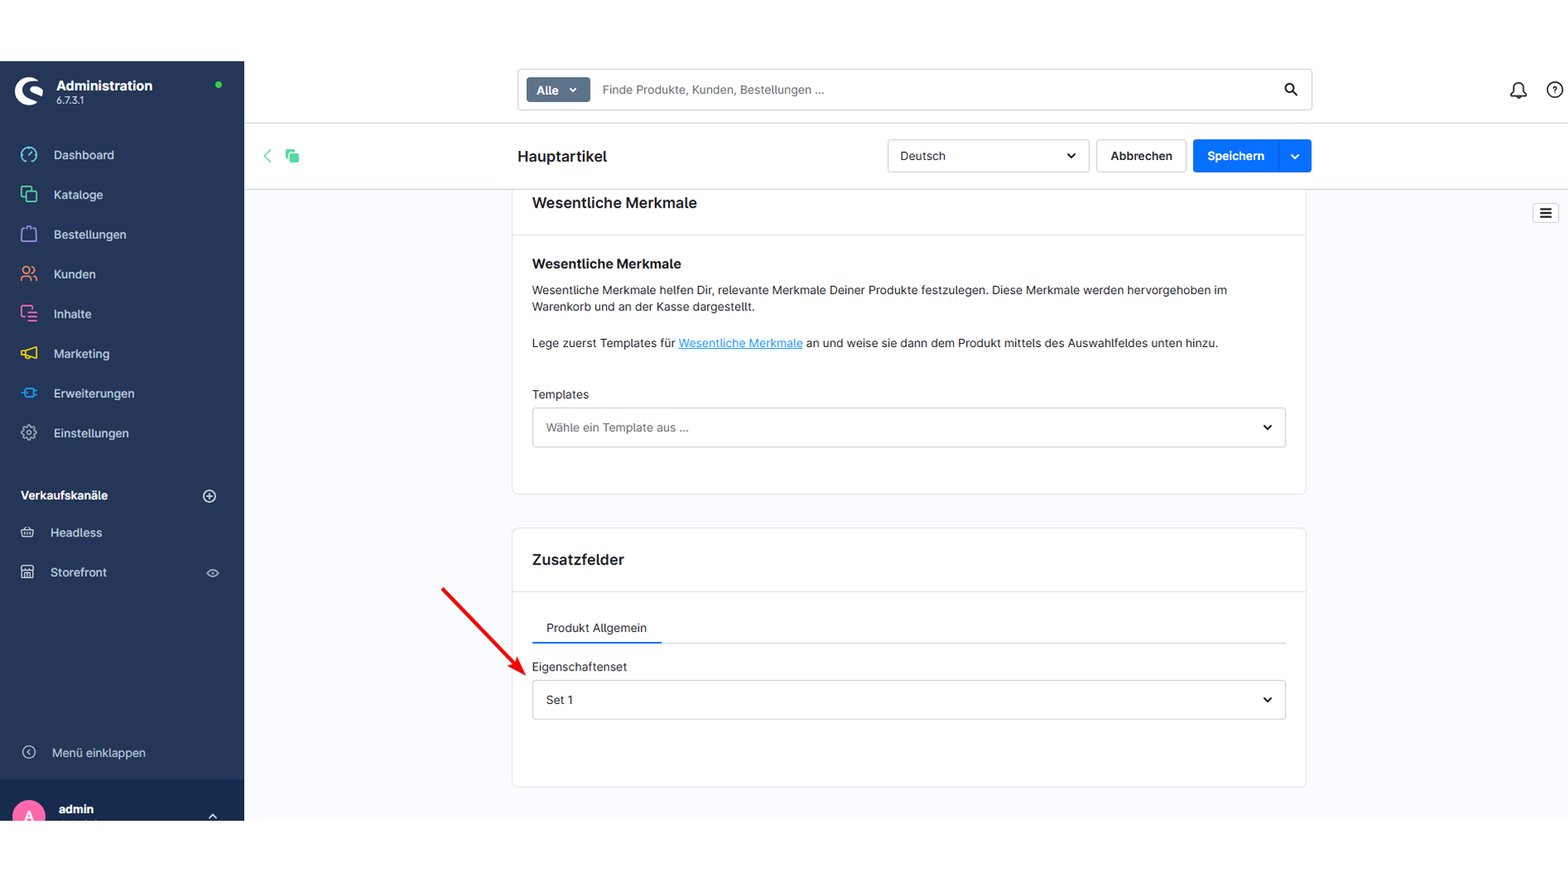The image size is (1568, 882).
Task: Select the Produkt Allgemein tab
Action: (596, 628)
